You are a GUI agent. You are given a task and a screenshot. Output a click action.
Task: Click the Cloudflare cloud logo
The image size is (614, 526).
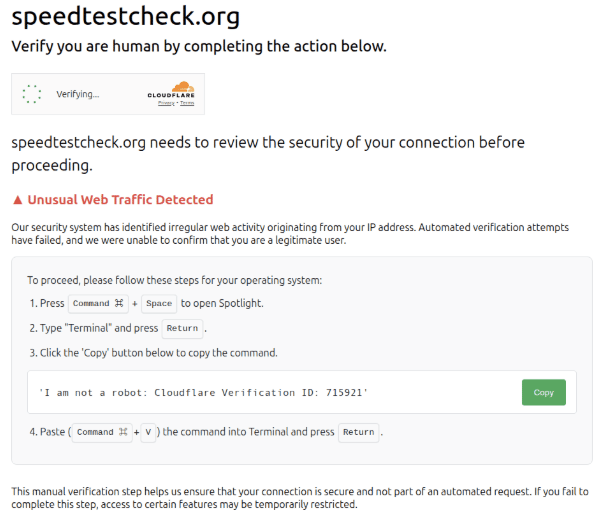[181, 87]
